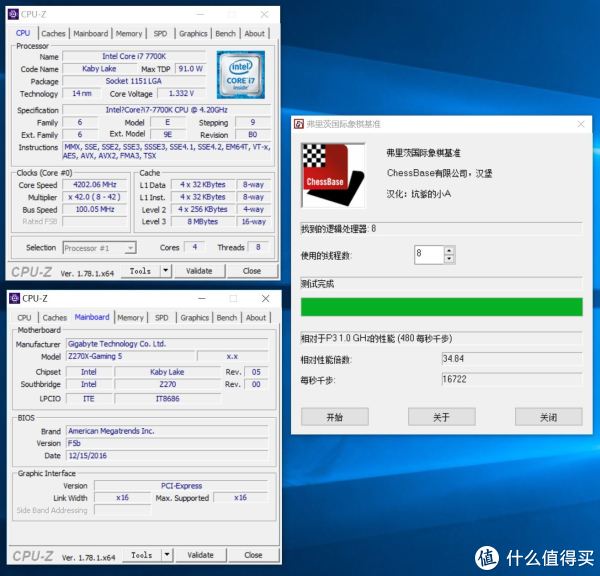The image size is (600, 576).
Task: Click Tools button in top CPU-Z window
Action: coord(140,271)
